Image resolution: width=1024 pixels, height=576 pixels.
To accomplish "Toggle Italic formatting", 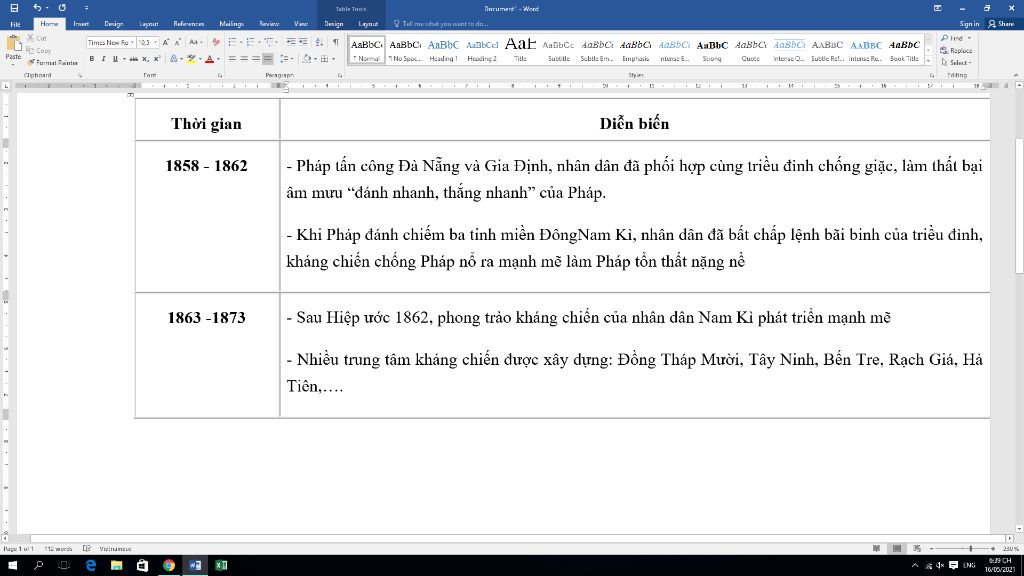I will point(103,59).
